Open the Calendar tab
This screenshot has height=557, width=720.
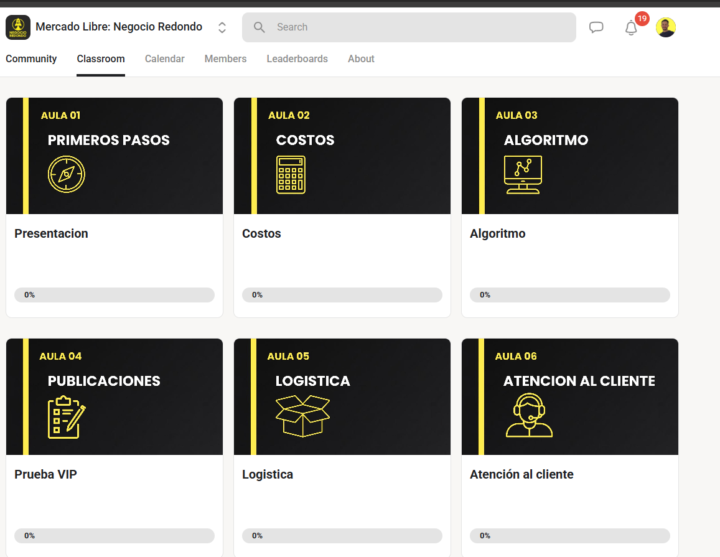[164, 59]
